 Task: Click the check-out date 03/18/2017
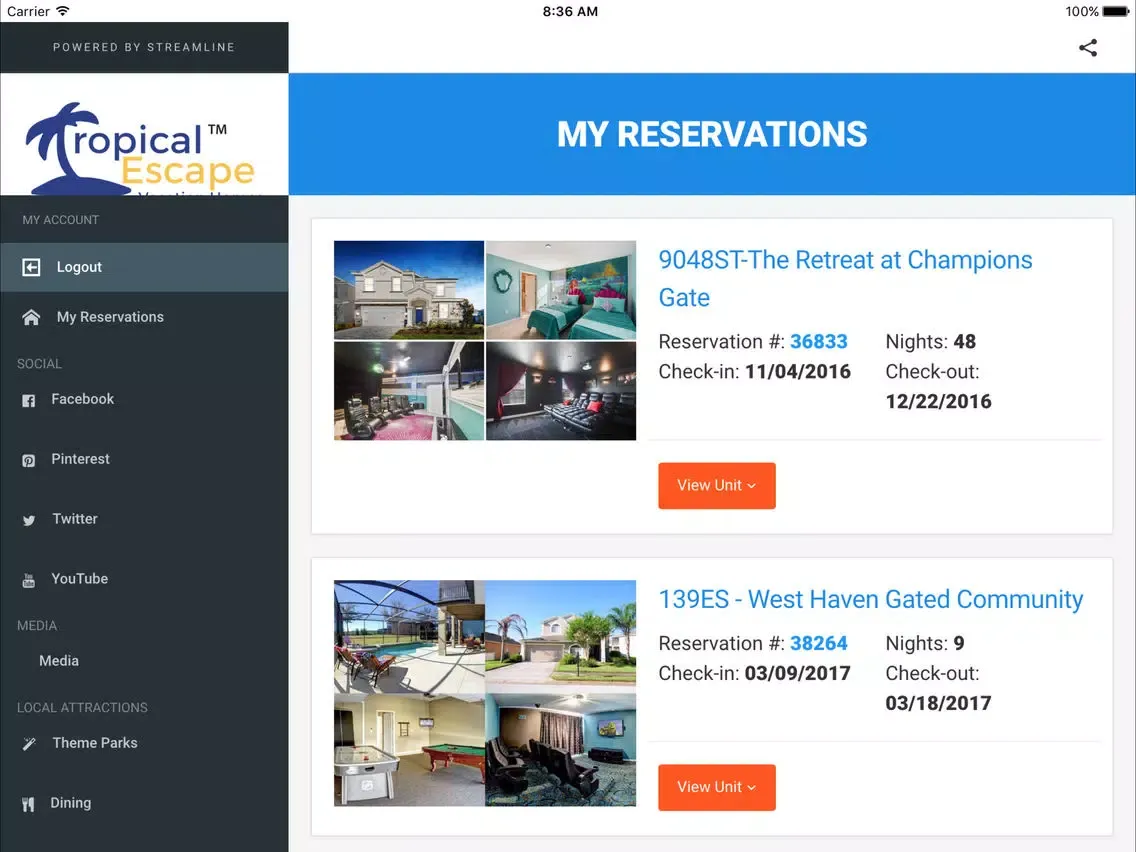938,703
